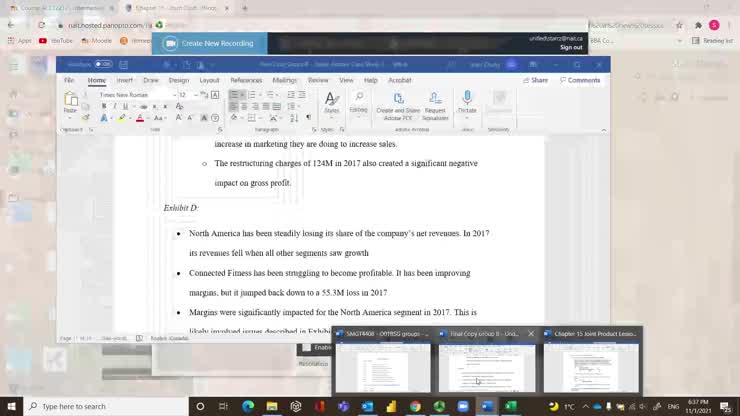Click the Dictate microphone icon
Image resolution: width=740 pixels, height=416 pixels.
pos(466,102)
